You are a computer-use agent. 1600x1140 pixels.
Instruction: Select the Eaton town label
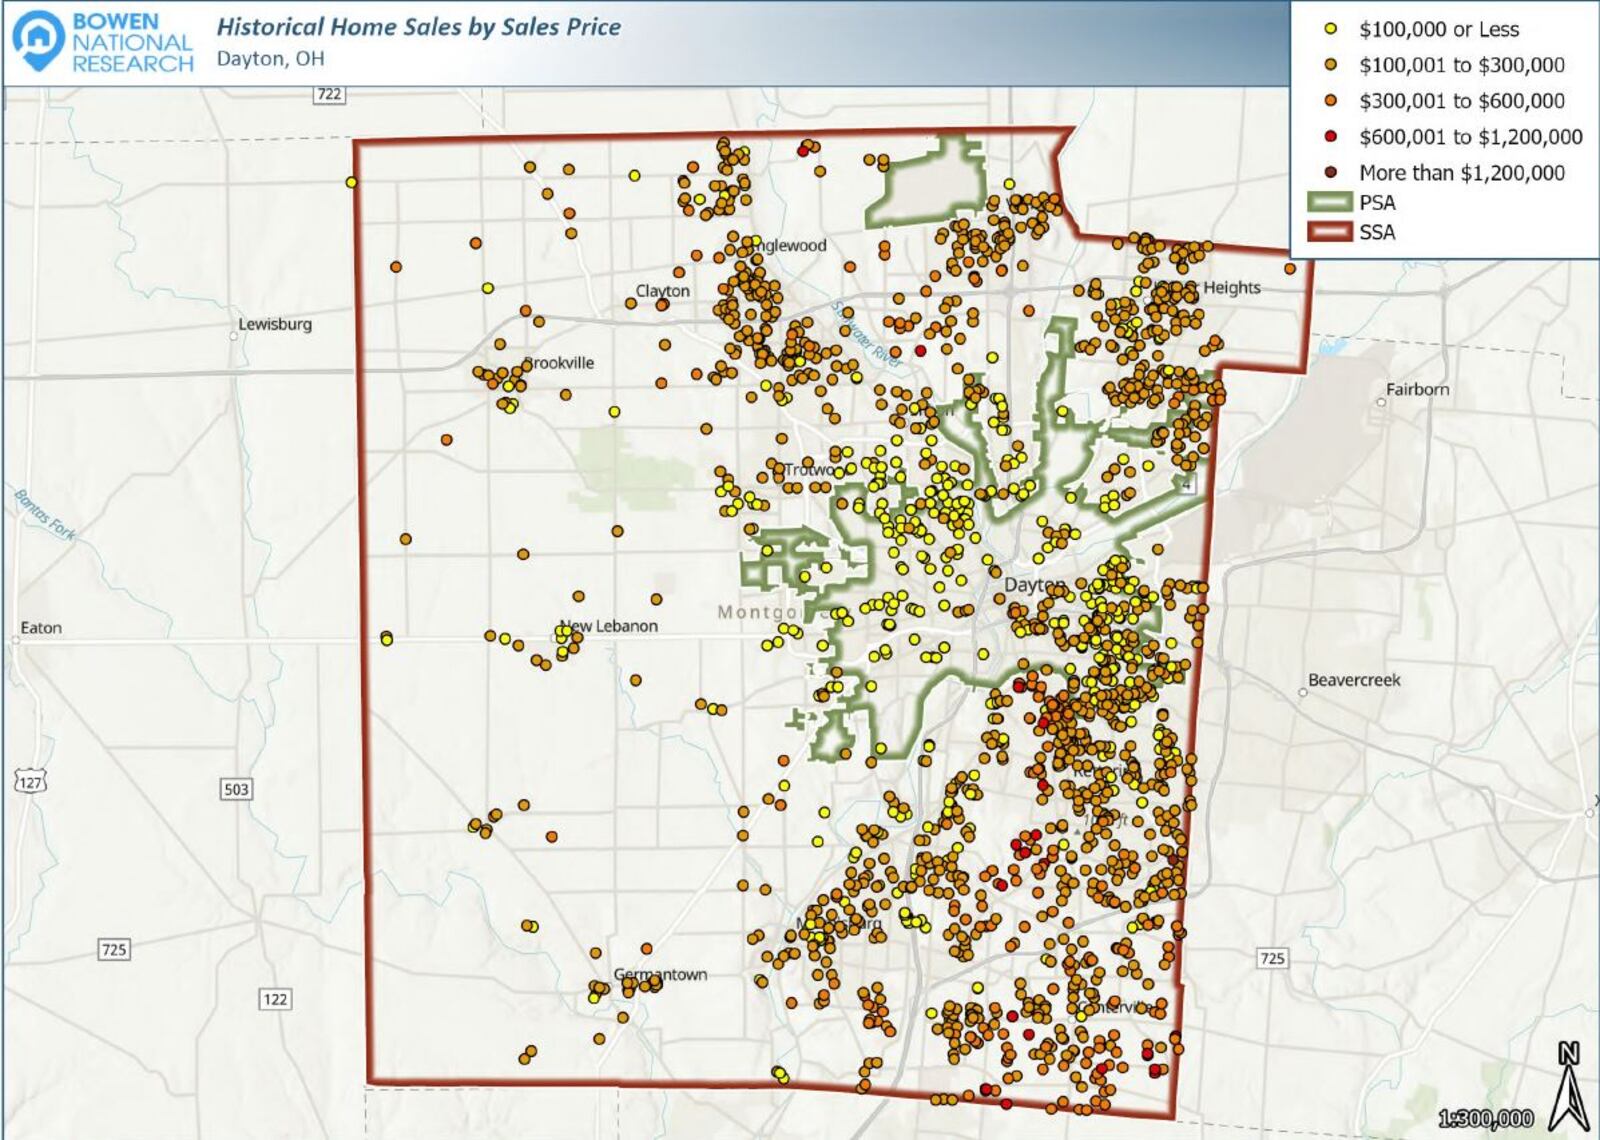pos(41,628)
